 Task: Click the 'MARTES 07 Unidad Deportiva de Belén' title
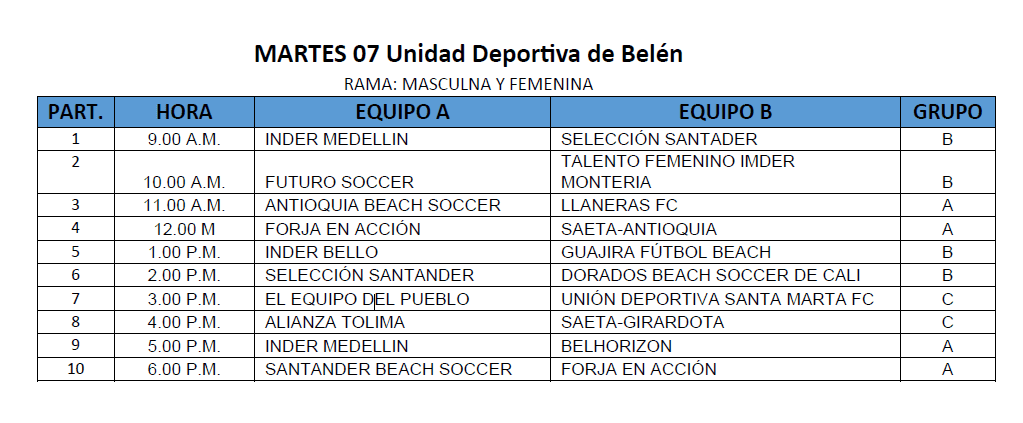(468, 53)
